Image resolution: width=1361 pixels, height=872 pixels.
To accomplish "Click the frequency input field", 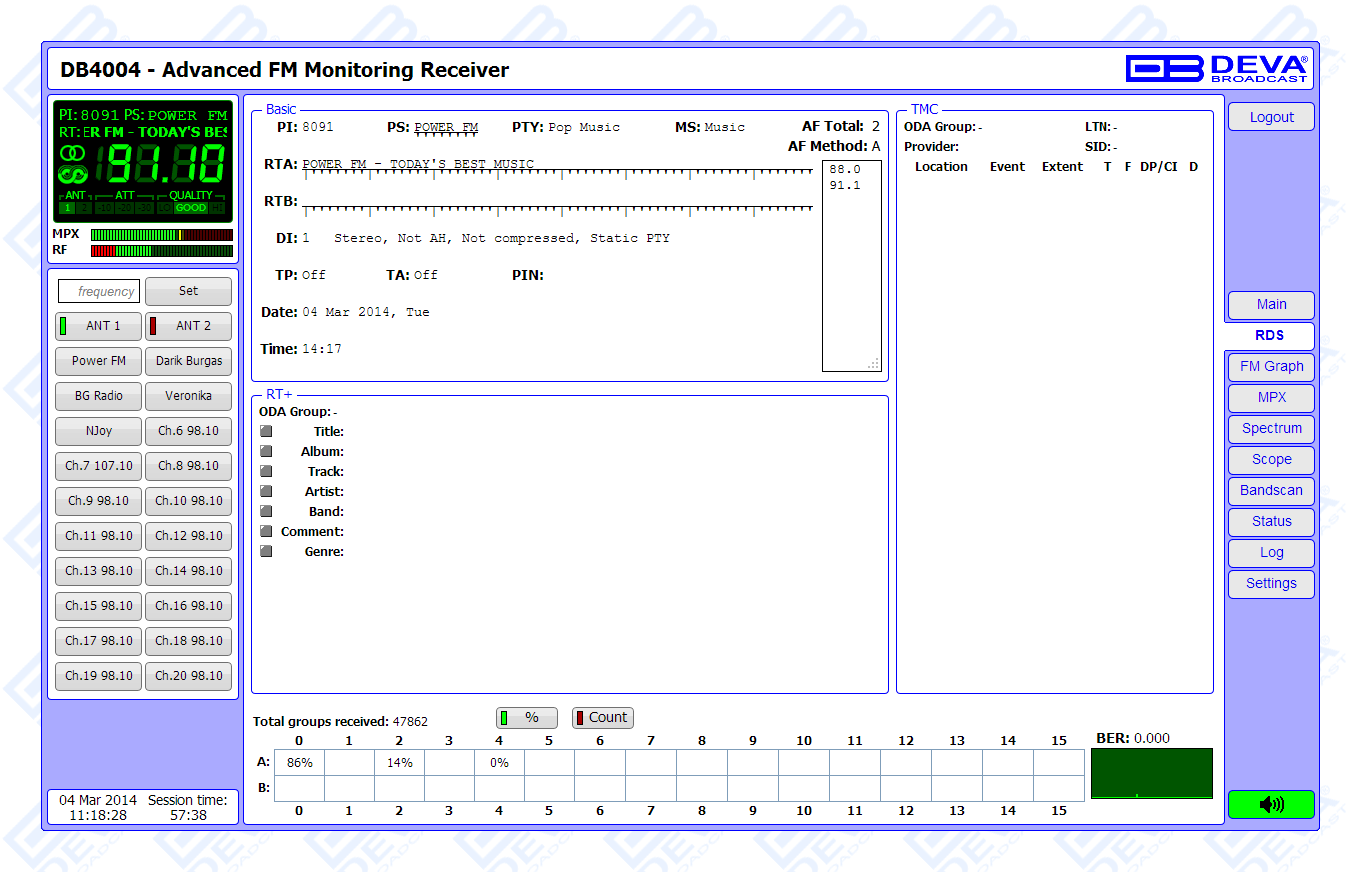I will tap(99, 291).
